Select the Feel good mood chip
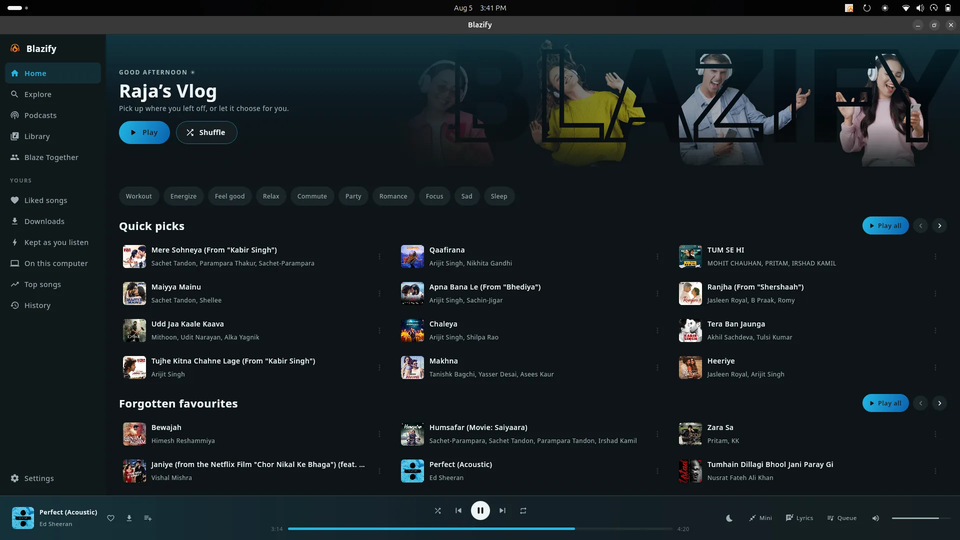960x540 pixels. (x=230, y=196)
